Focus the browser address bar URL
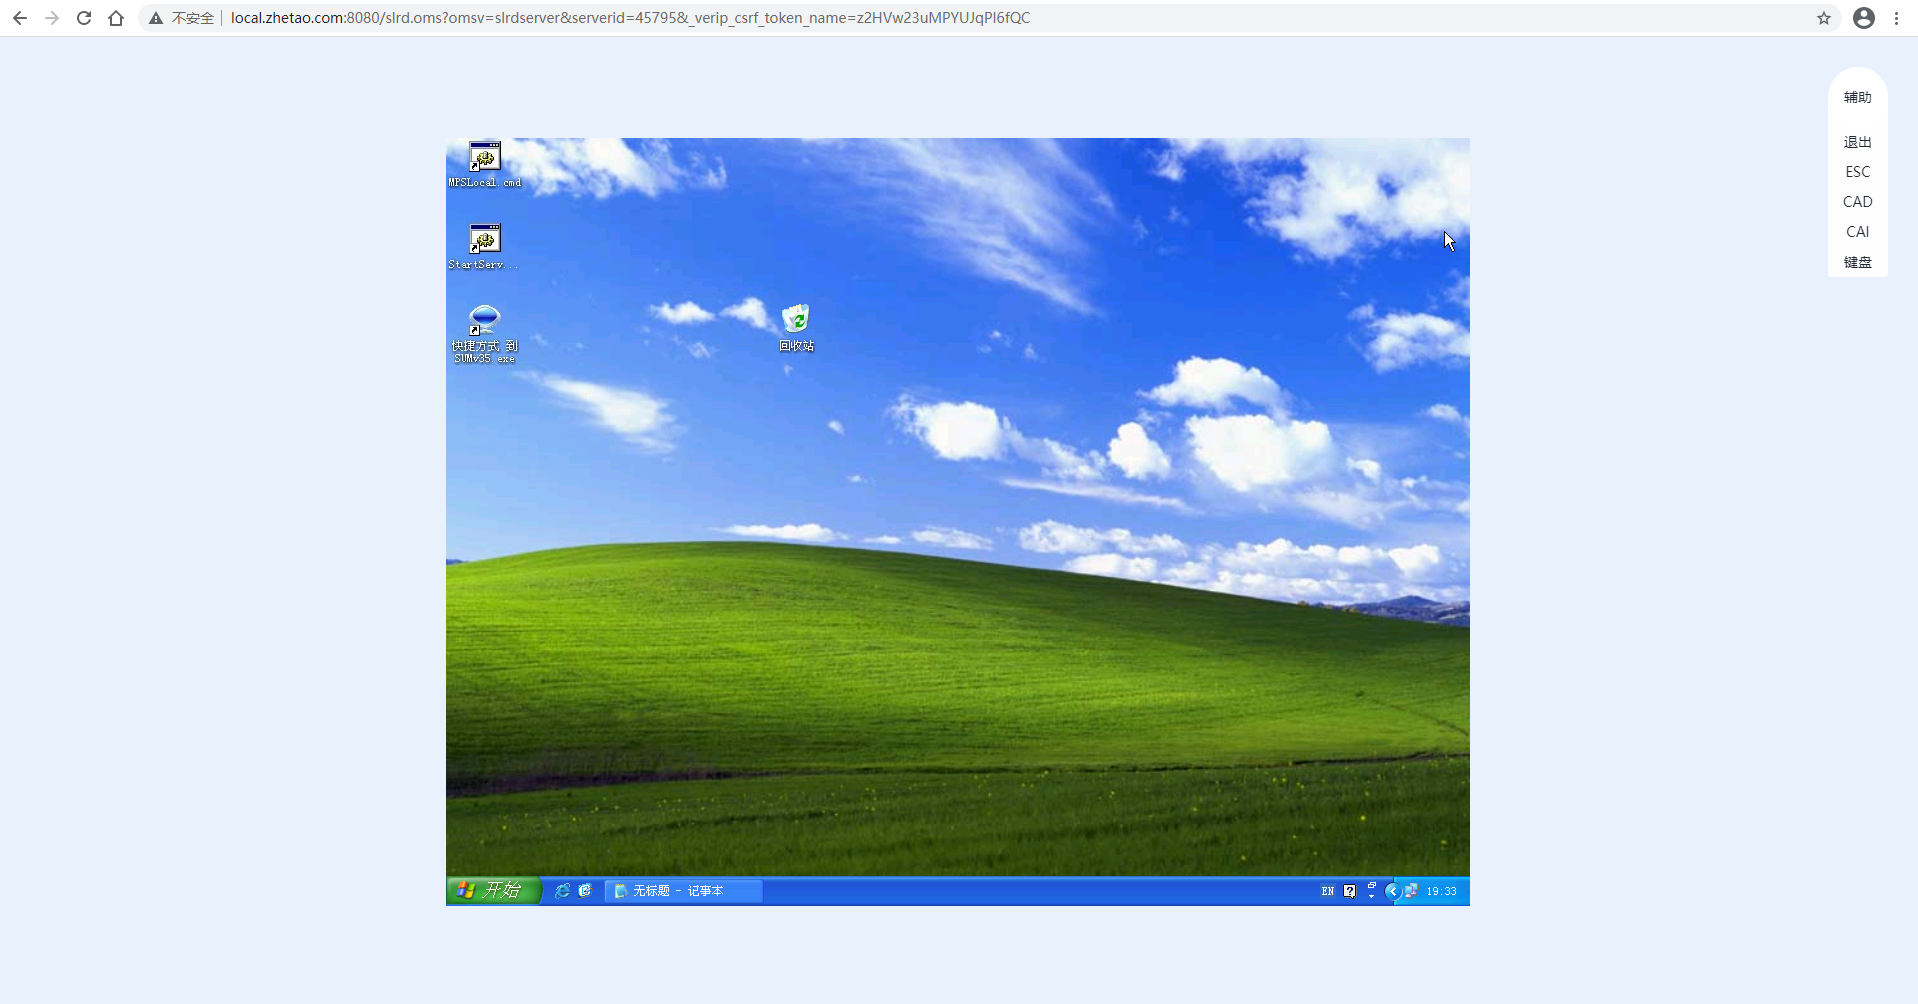The height and width of the screenshot is (1004, 1918). tap(630, 18)
